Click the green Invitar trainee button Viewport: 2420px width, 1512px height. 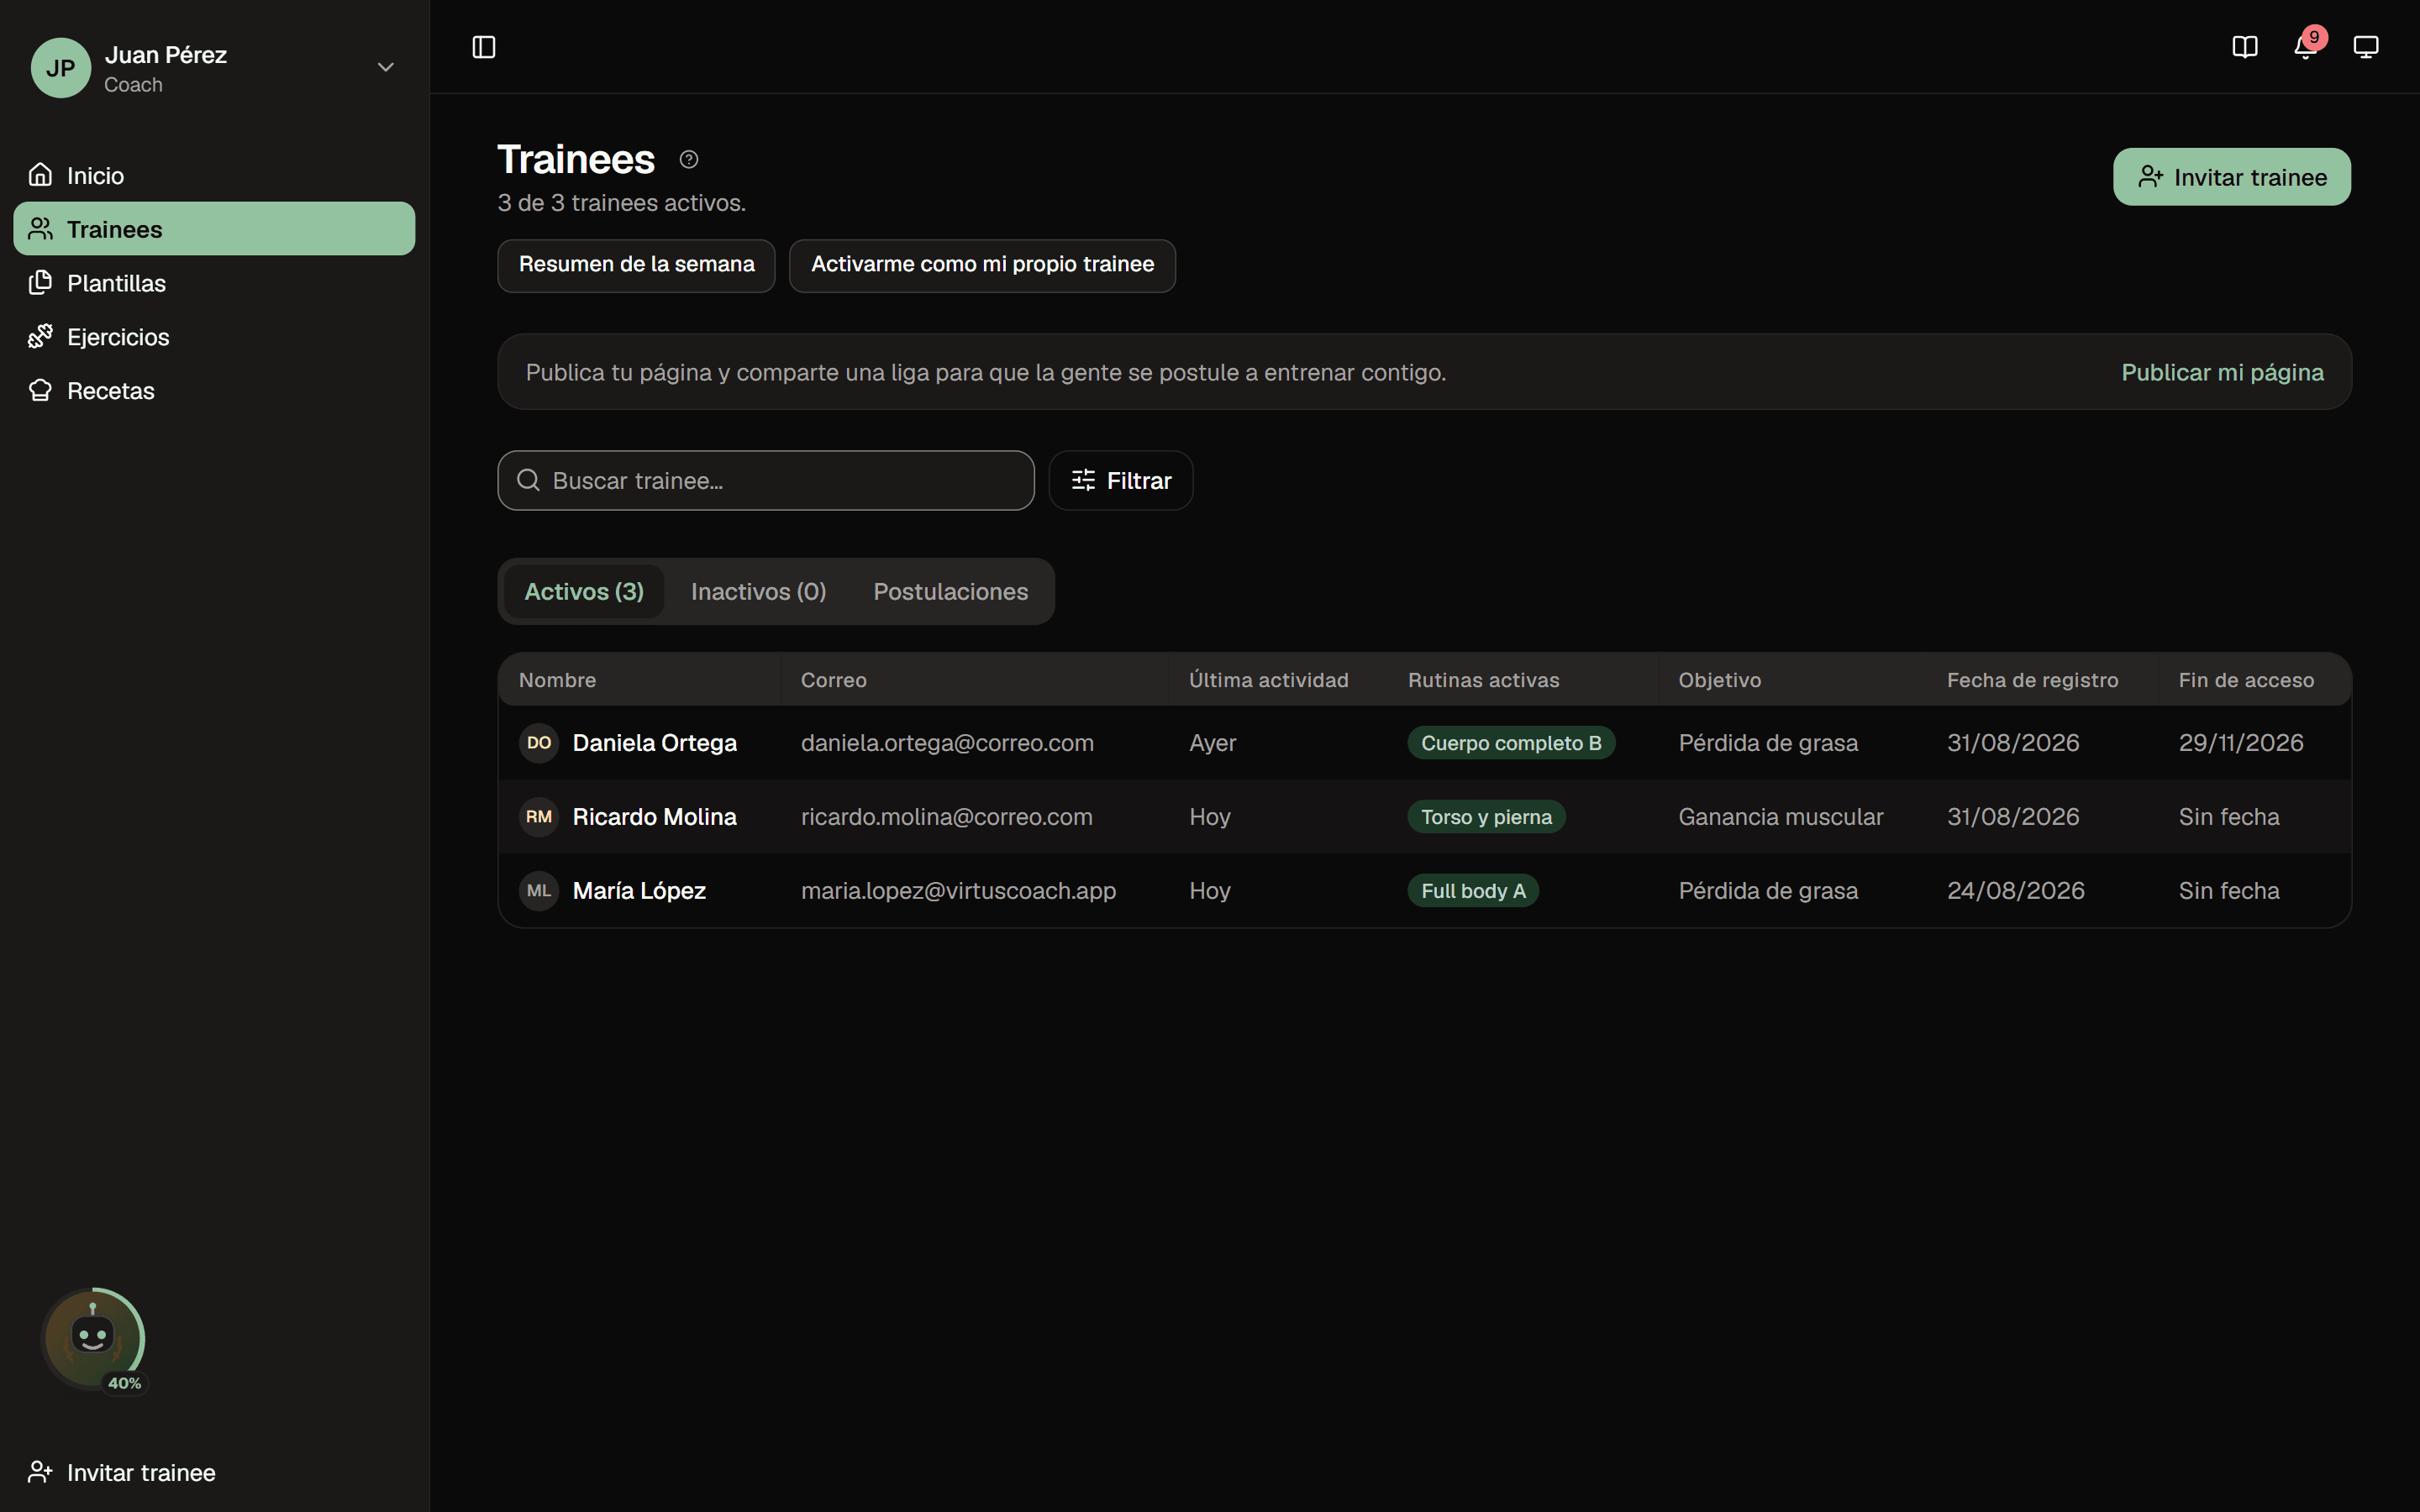pos(2232,177)
